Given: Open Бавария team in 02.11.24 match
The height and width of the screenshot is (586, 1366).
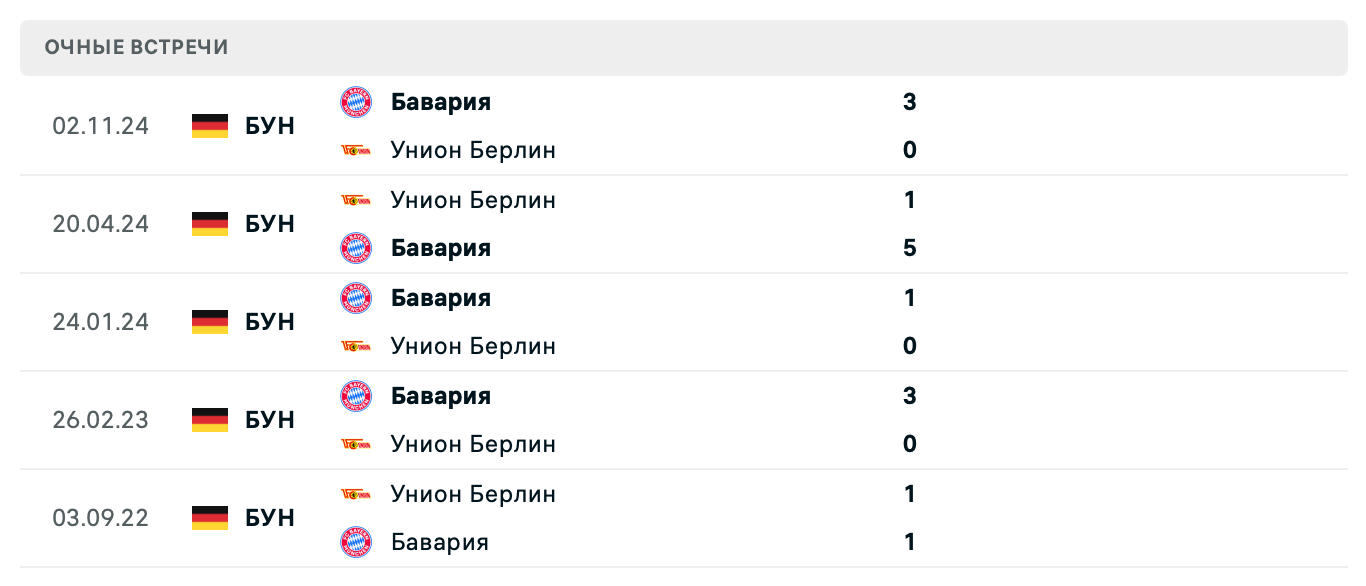Looking at the screenshot, I should [441, 102].
